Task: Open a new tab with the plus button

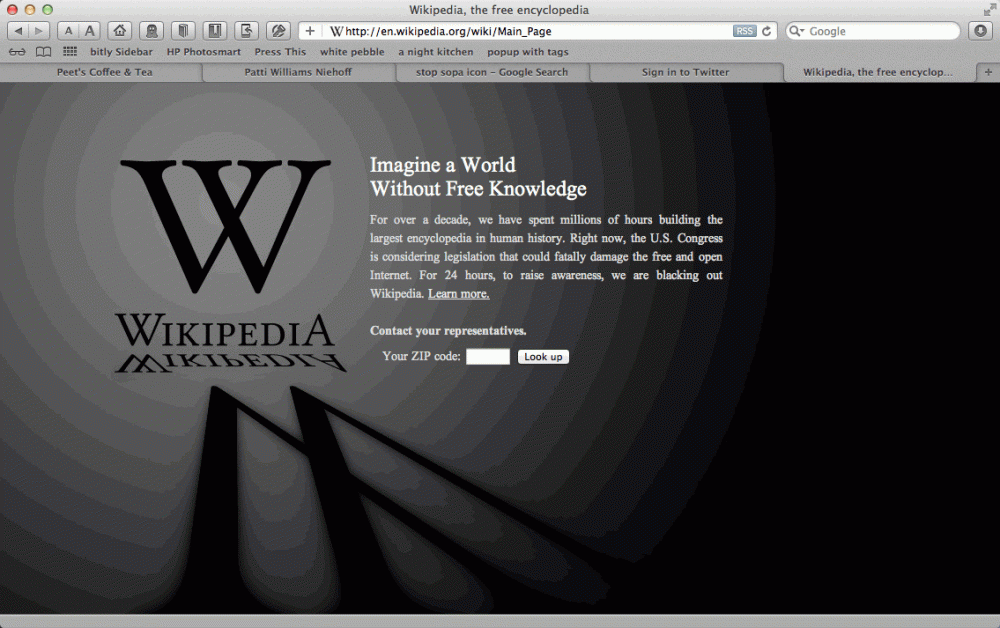Action: tap(988, 72)
